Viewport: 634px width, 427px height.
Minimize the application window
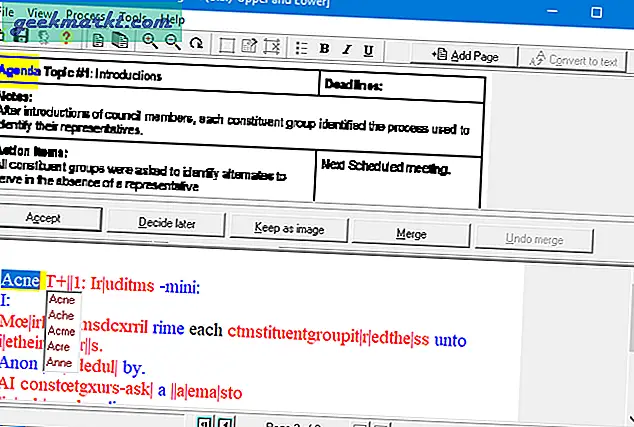(x=552, y=11)
